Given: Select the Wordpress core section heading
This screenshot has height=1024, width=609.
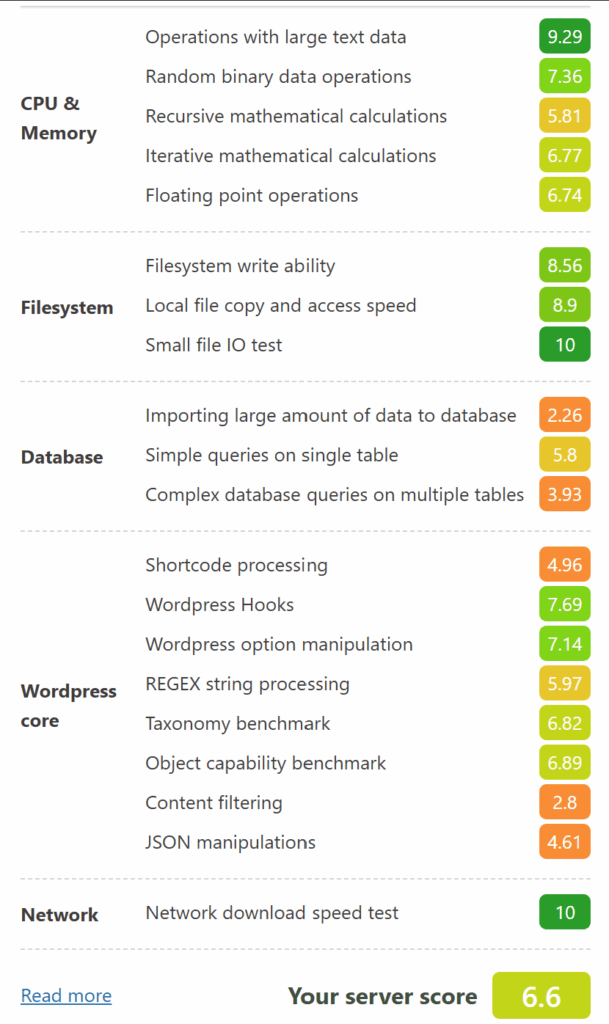Looking at the screenshot, I should 69,706.
